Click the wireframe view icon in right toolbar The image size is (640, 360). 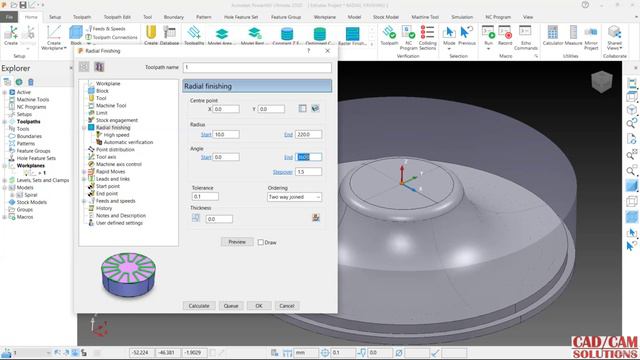pyautogui.click(x=631, y=201)
